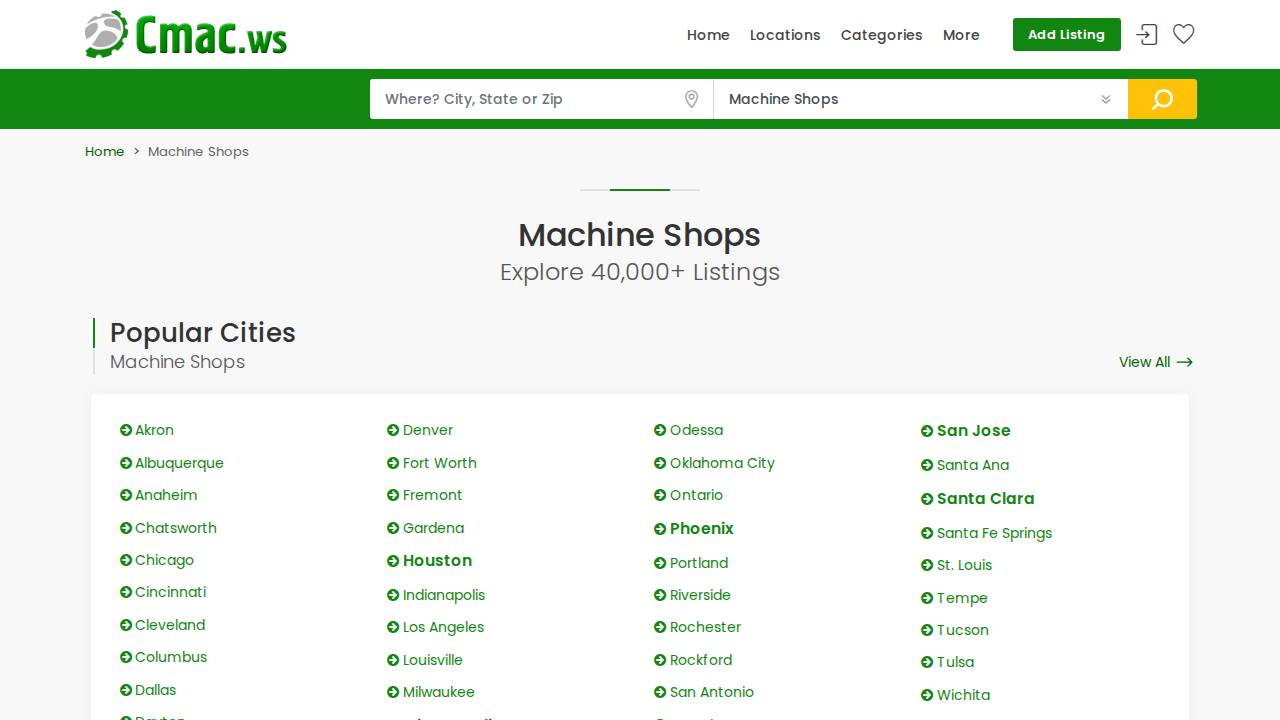Click the arrow icon next to View All

tap(1185, 362)
